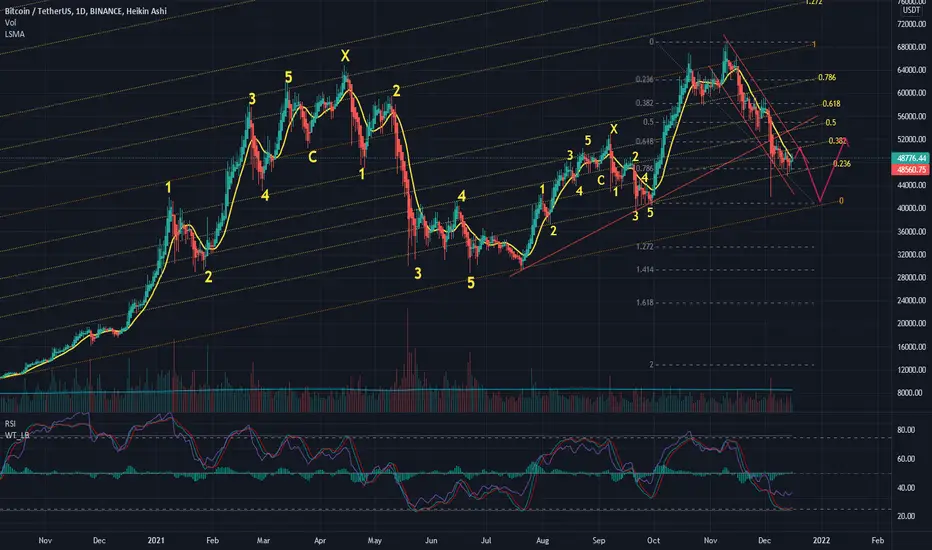Select the white 1.414 Fibonacci extension label
The height and width of the screenshot is (550, 932).
pyautogui.click(x=644, y=269)
